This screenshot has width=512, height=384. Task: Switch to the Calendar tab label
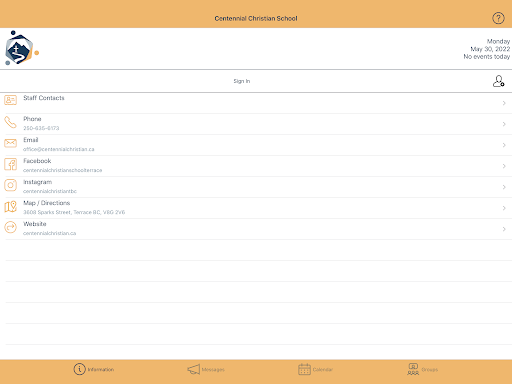323,370
